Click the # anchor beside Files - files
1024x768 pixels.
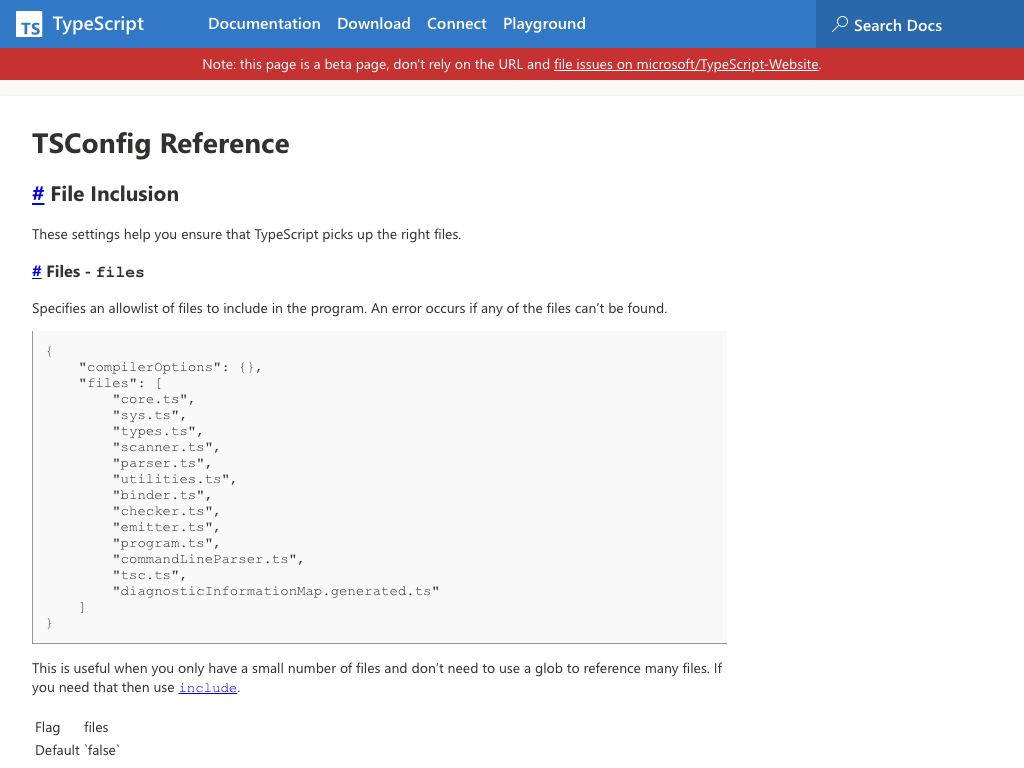pyautogui.click(x=37, y=272)
